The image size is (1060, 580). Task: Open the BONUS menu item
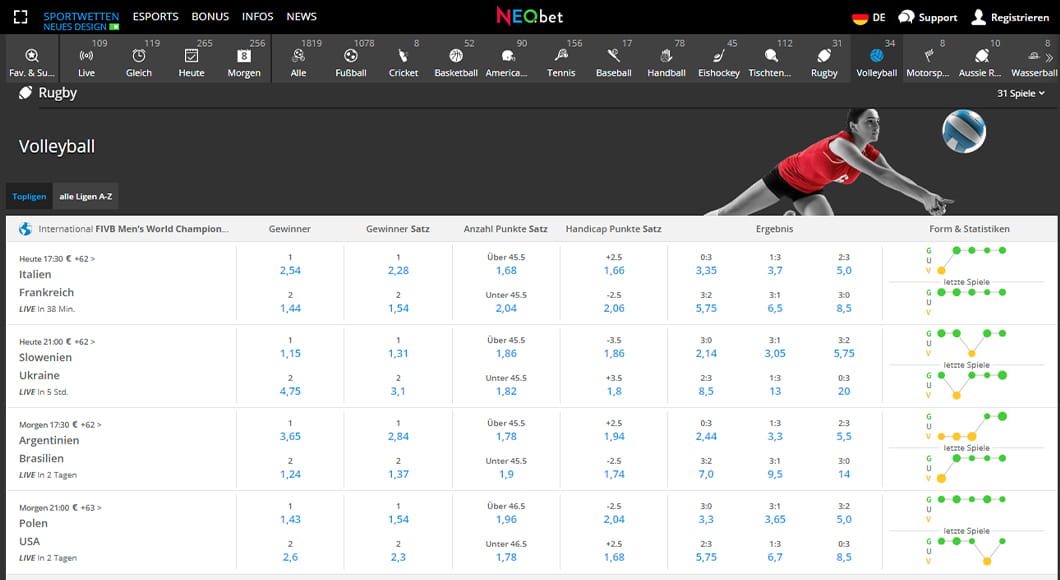tap(210, 16)
